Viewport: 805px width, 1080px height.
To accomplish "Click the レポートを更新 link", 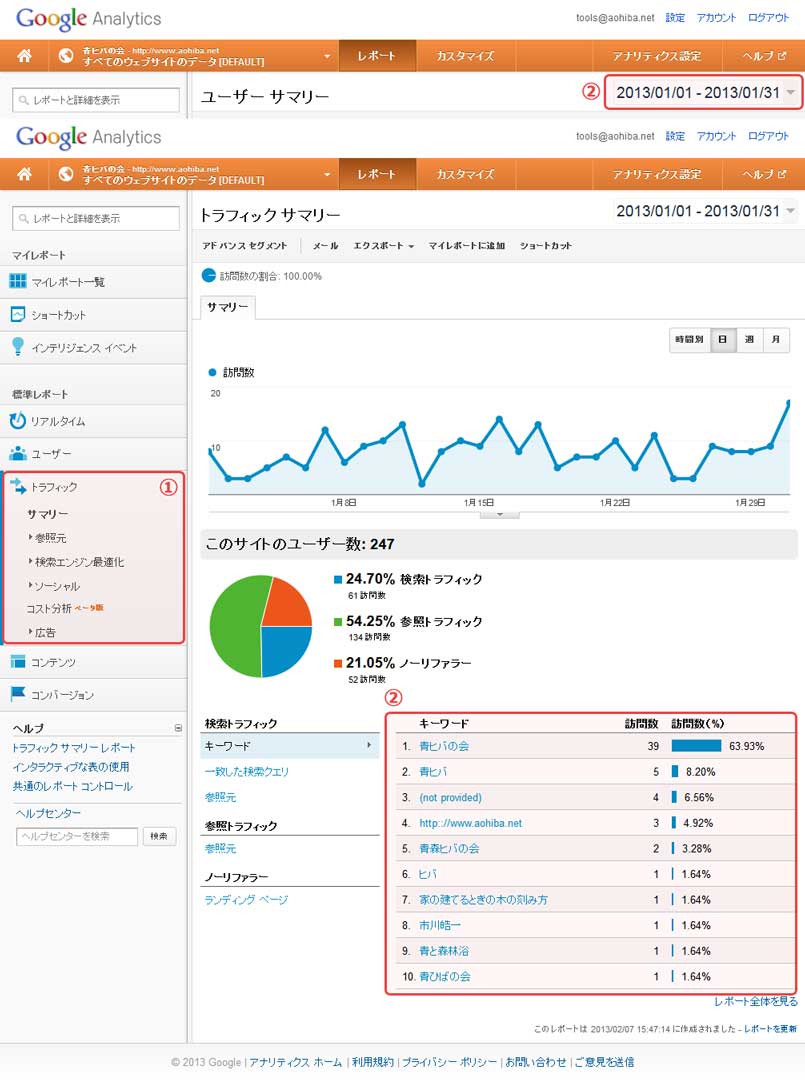I will coord(770,1028).
